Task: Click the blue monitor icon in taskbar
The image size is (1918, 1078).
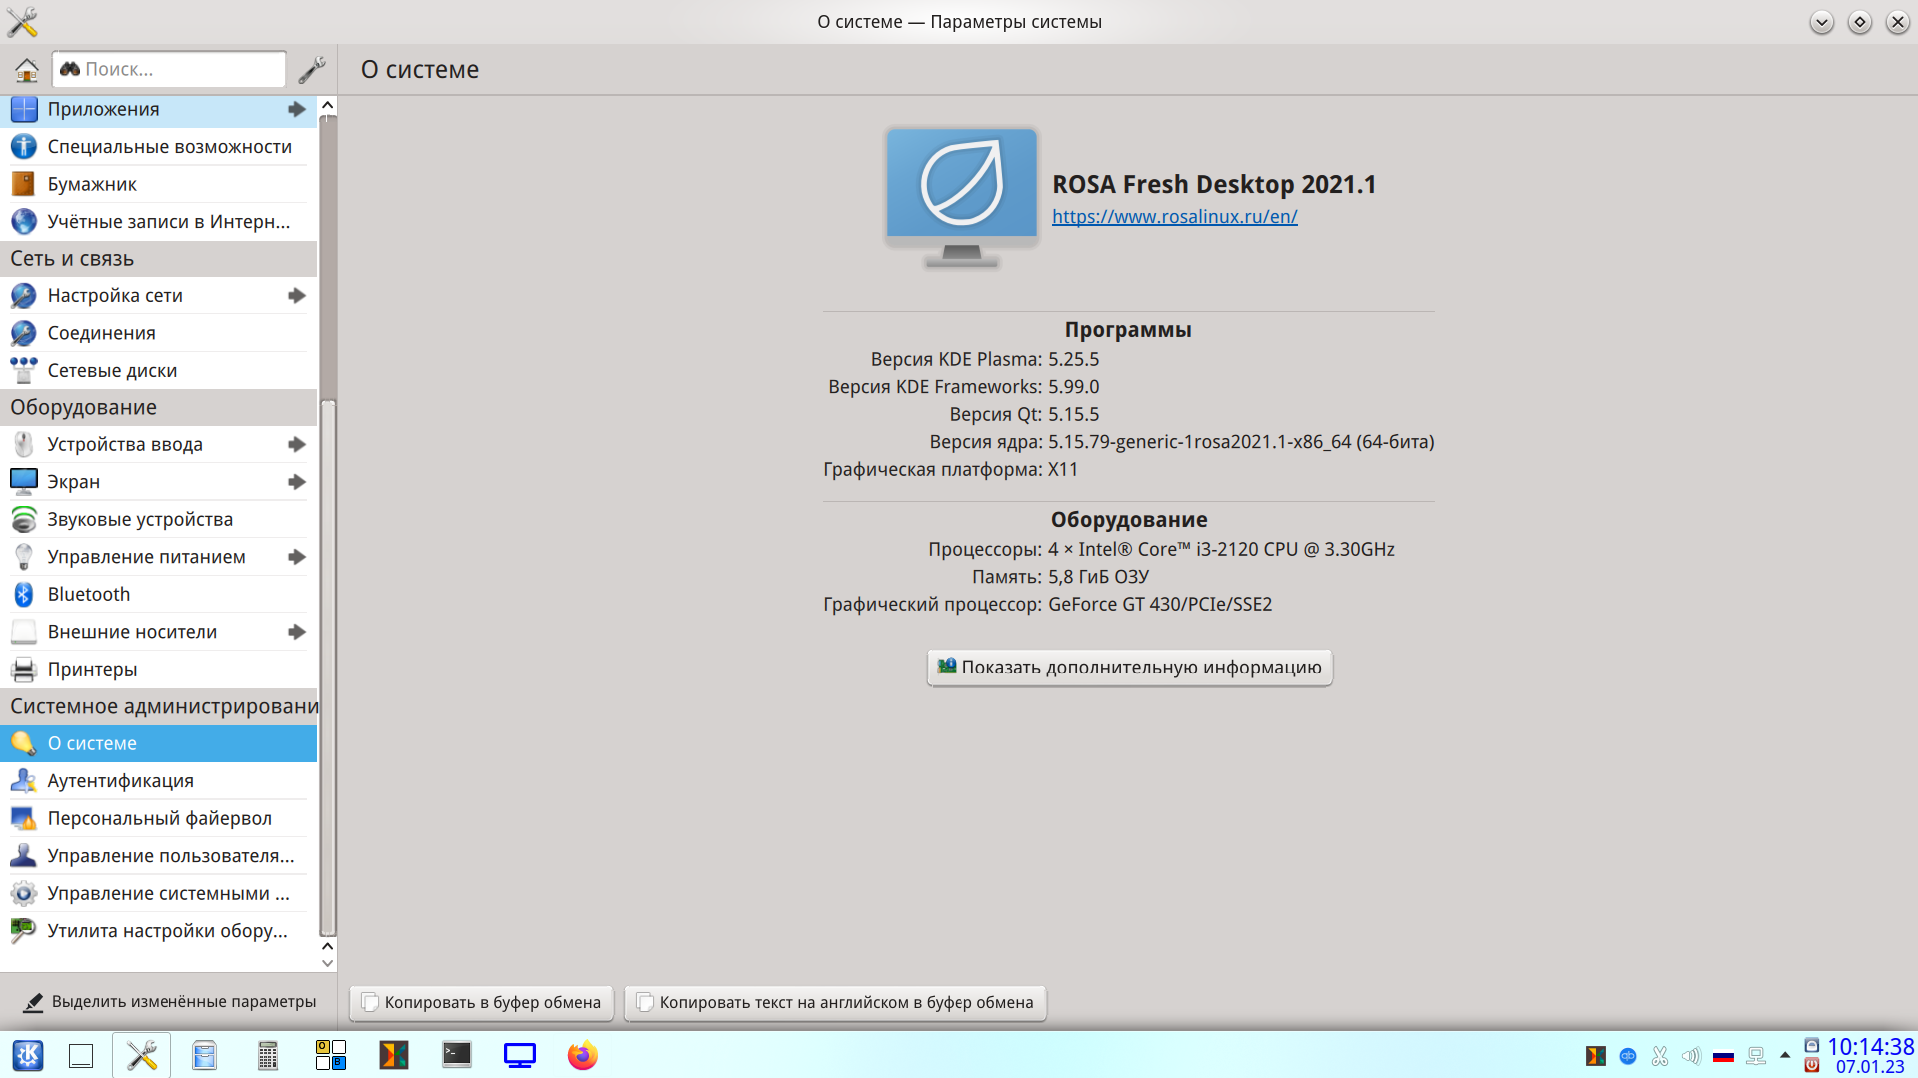Action: tap(520, 1055)
